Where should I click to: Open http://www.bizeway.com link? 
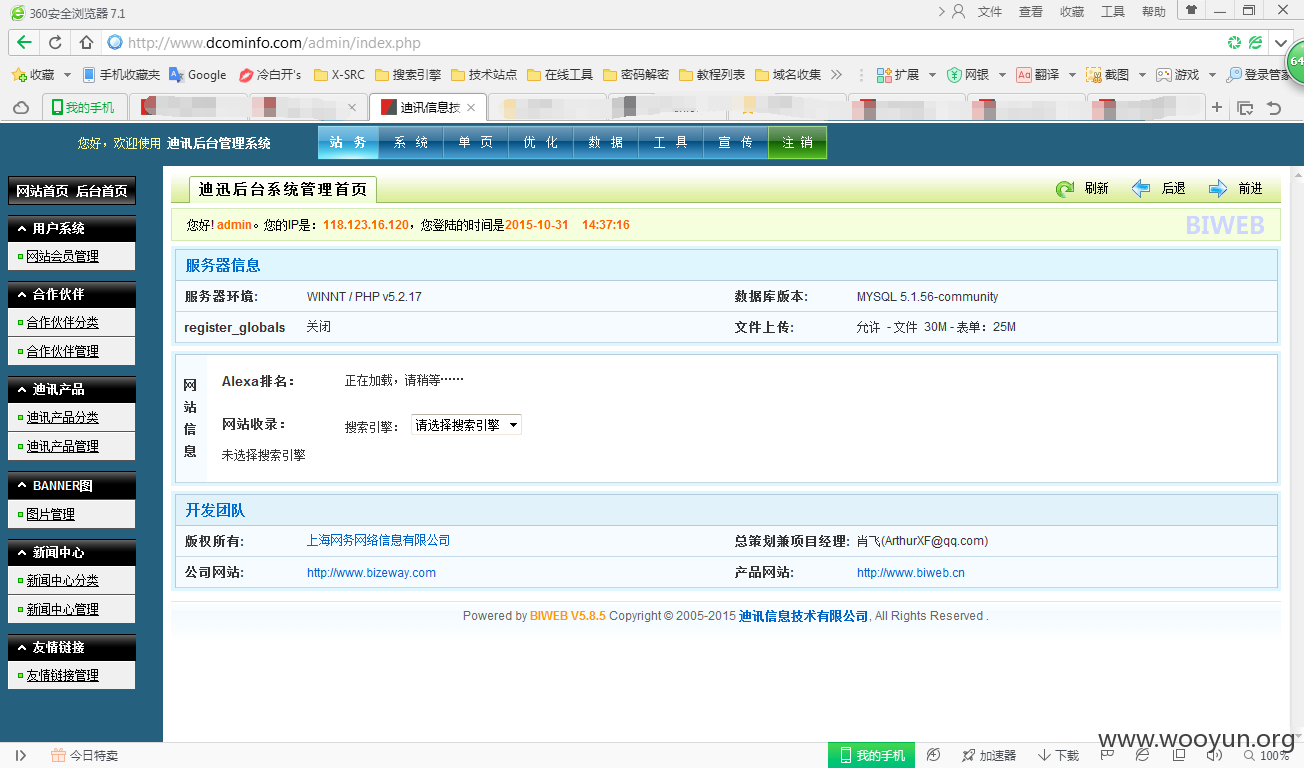point(371,573)
